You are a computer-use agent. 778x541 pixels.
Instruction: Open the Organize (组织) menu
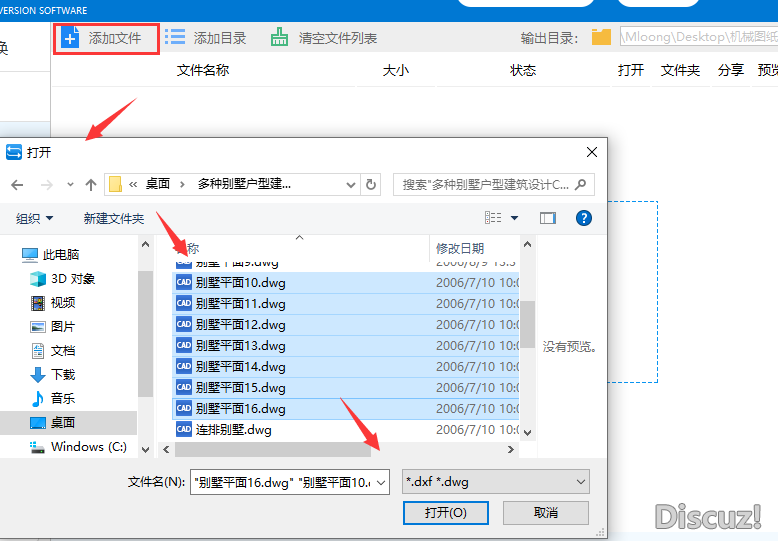point(35,218)
